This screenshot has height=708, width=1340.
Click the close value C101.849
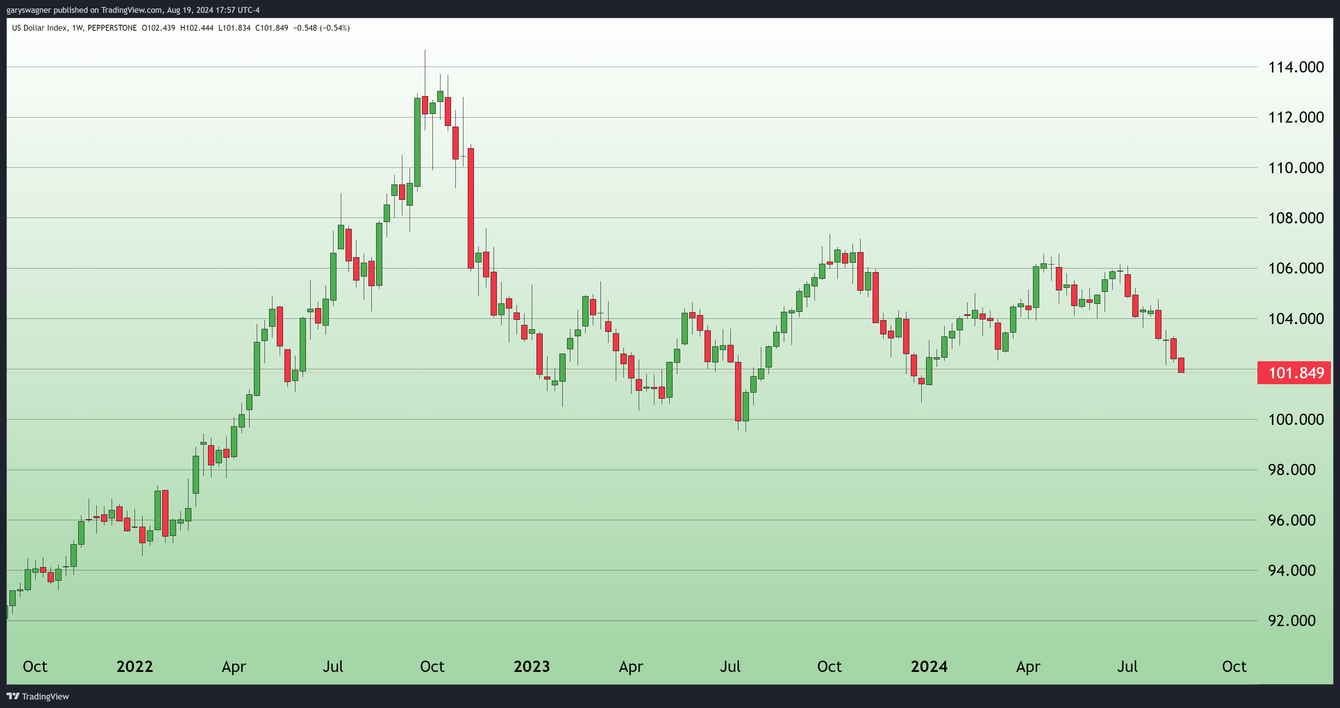click(x=272, y=28)
